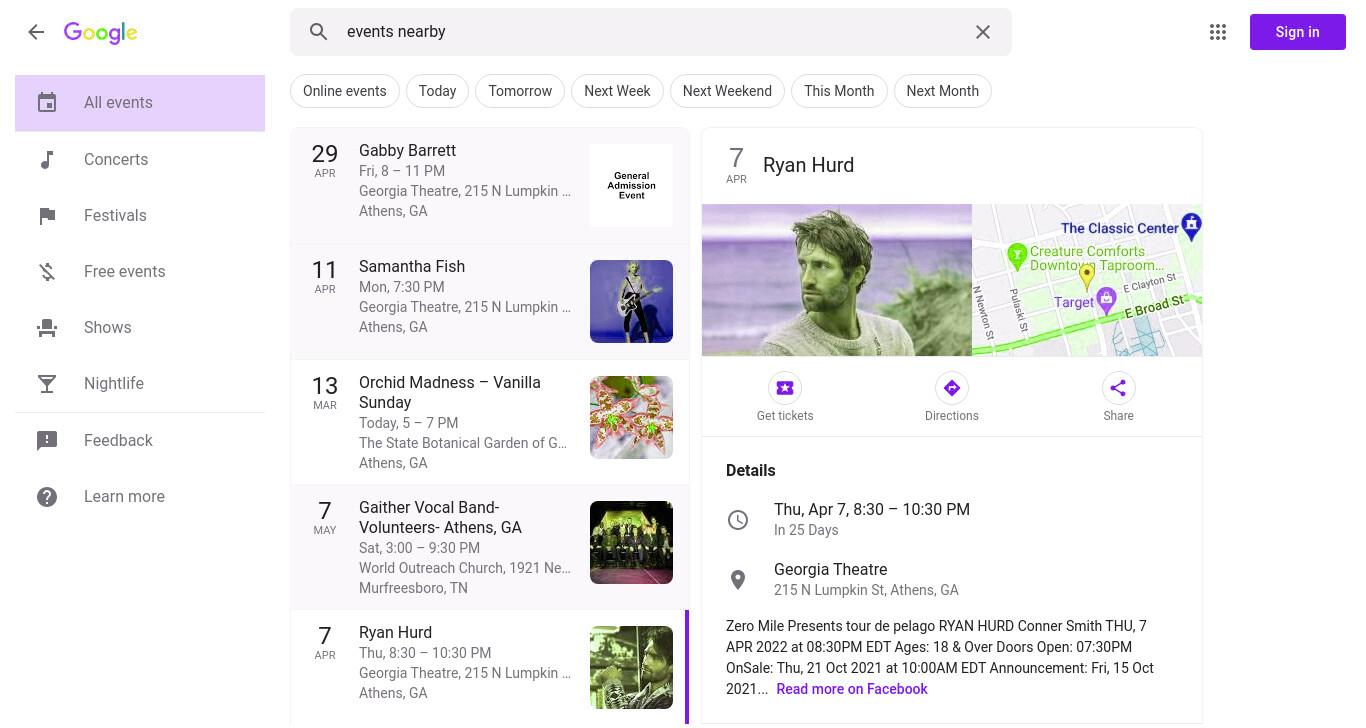
Task: Open Concerts category
Action: (x=140, y=159)
